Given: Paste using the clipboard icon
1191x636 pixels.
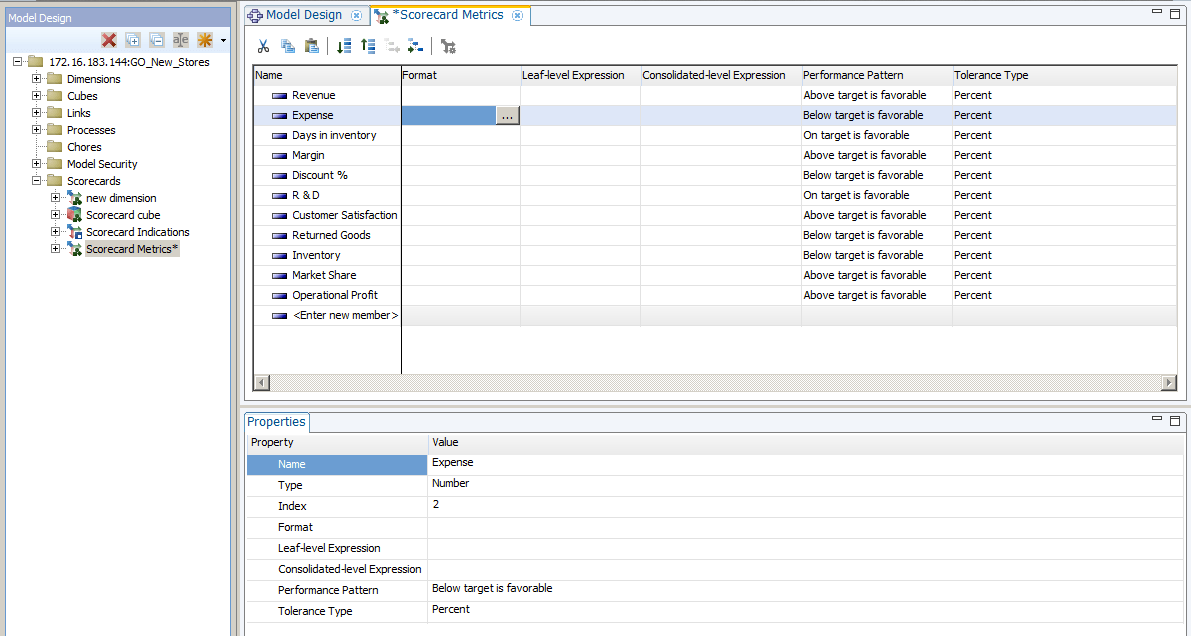Looking at the screenshot, I should coord(311,46).
